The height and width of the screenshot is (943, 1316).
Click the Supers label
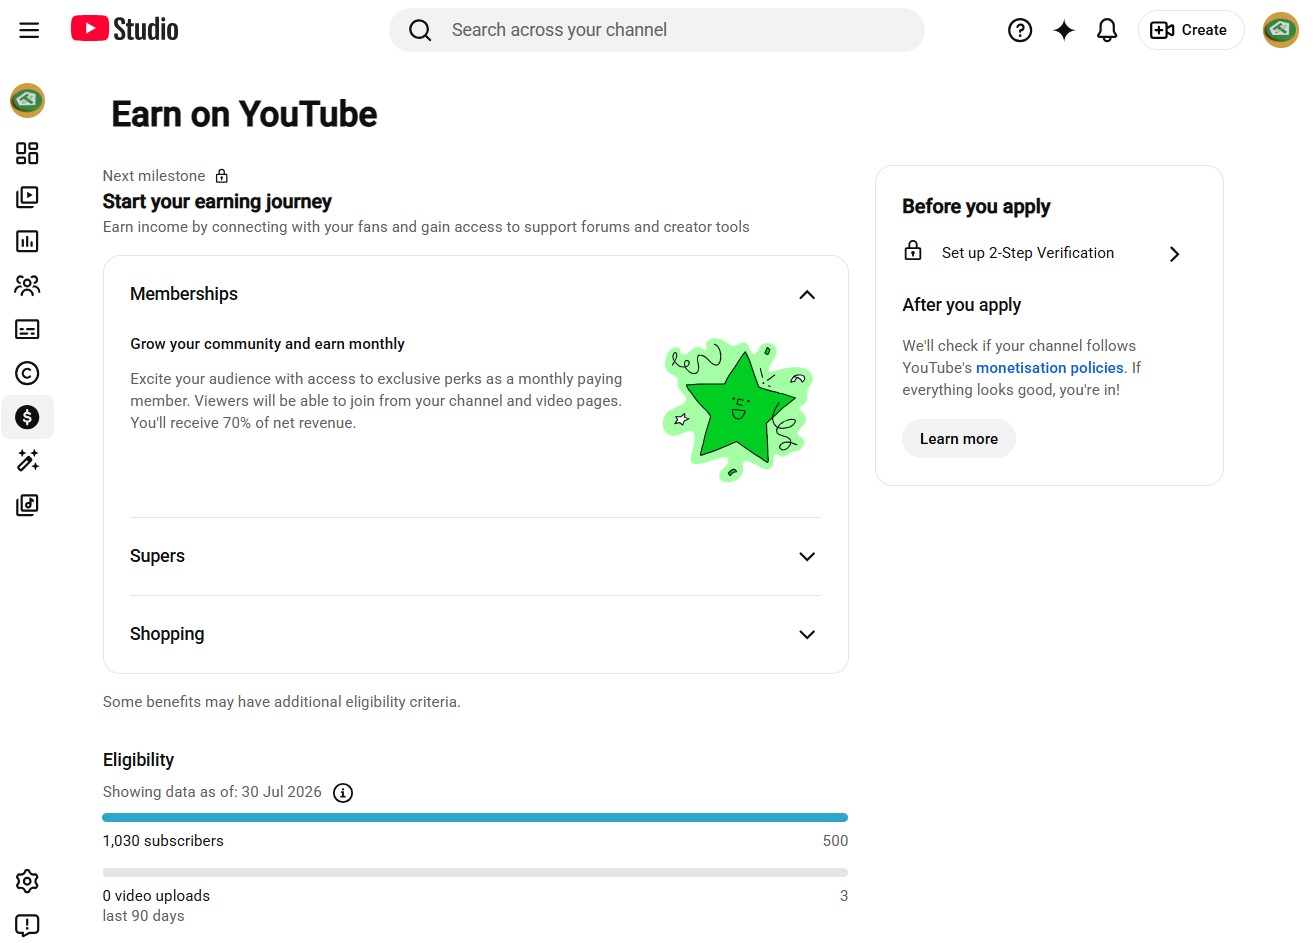pos(157,556)
